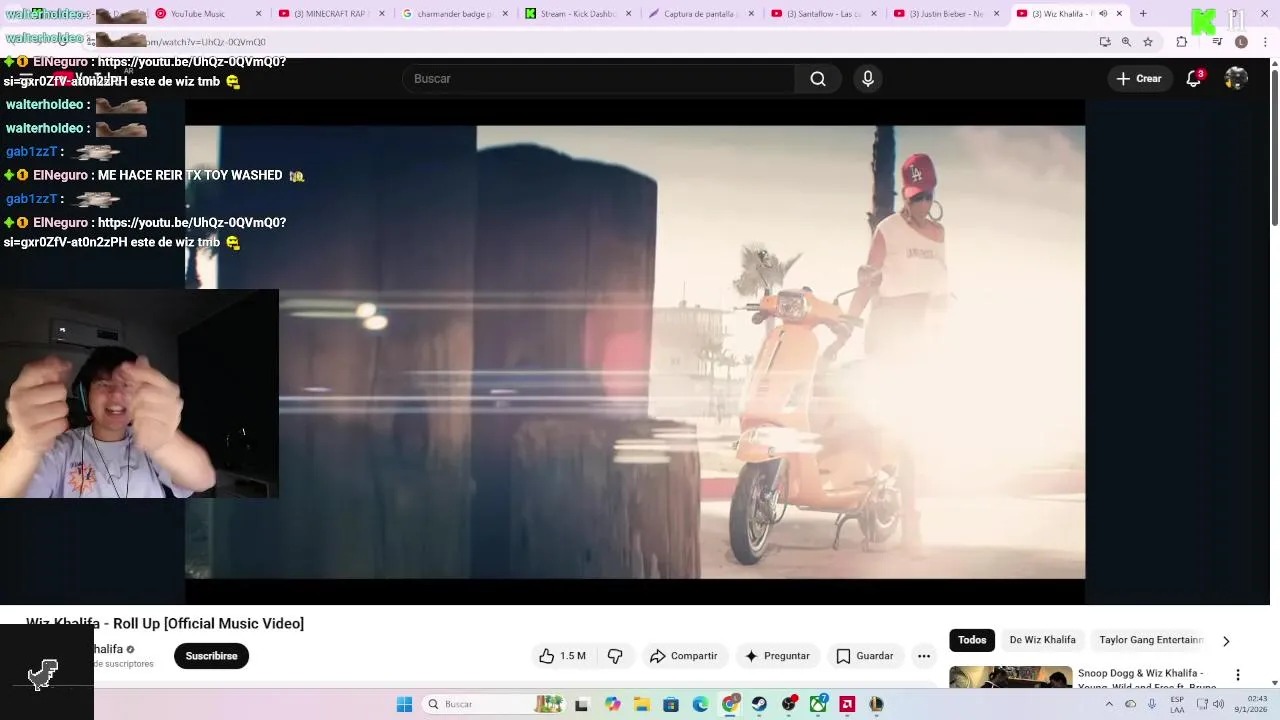Like the video with 1.5 M likes
This screenshot has height=720, width=1280.
click(x=562, y=656)
